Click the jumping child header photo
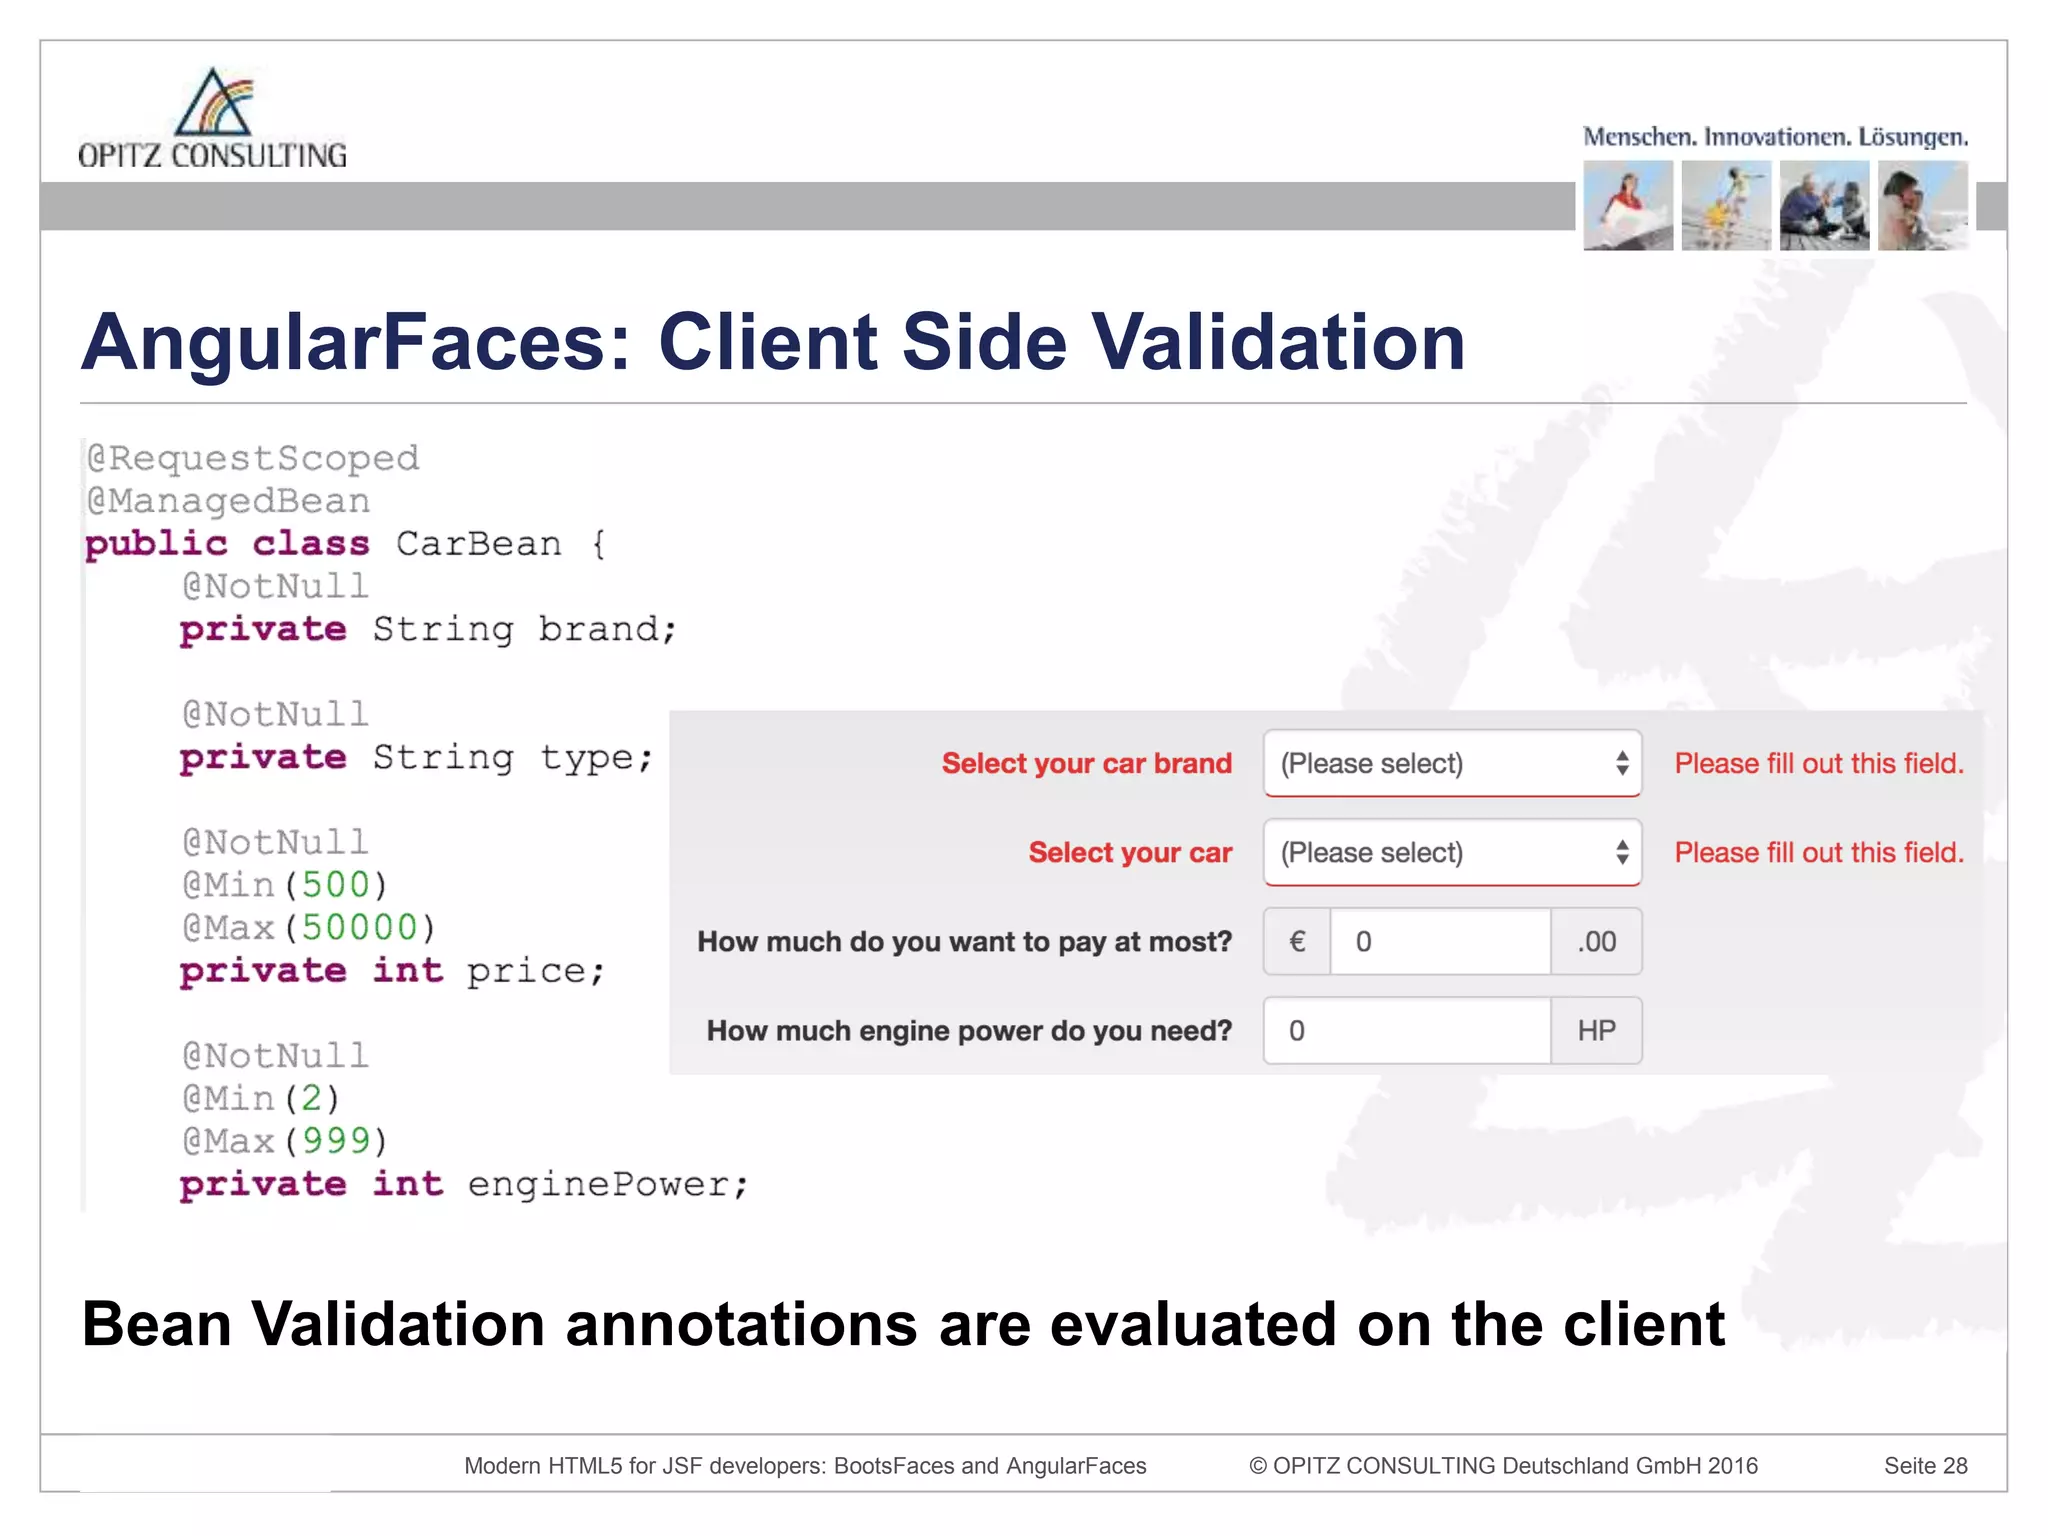2048x1536 pixels. (x=1726, y=205)
